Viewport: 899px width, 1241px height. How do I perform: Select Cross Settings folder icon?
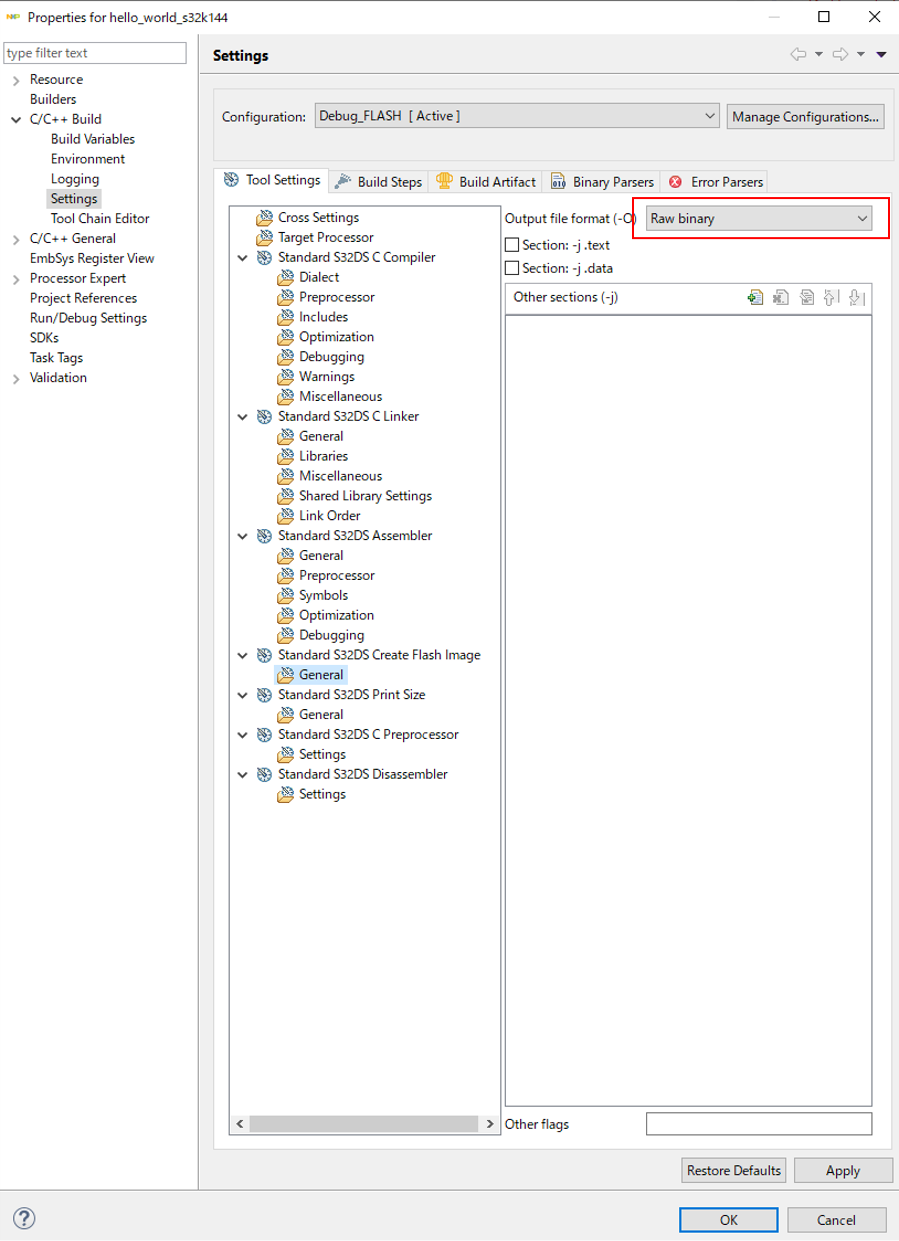point(265,218)
